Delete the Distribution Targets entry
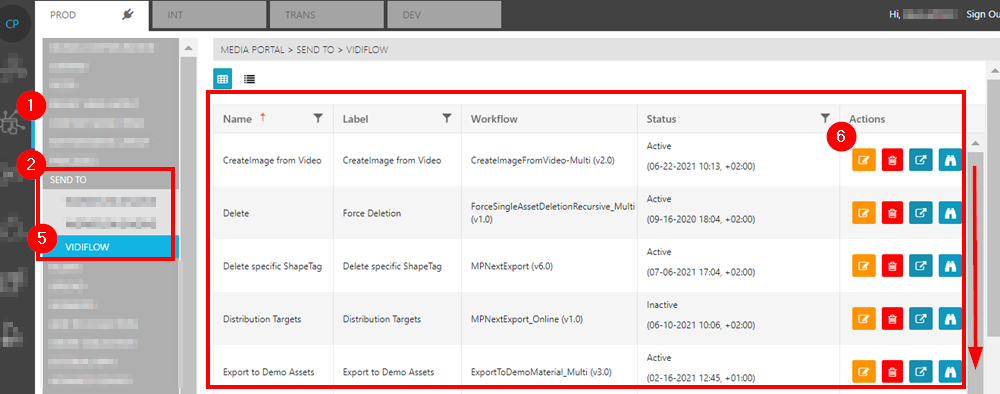 [893, 319]
